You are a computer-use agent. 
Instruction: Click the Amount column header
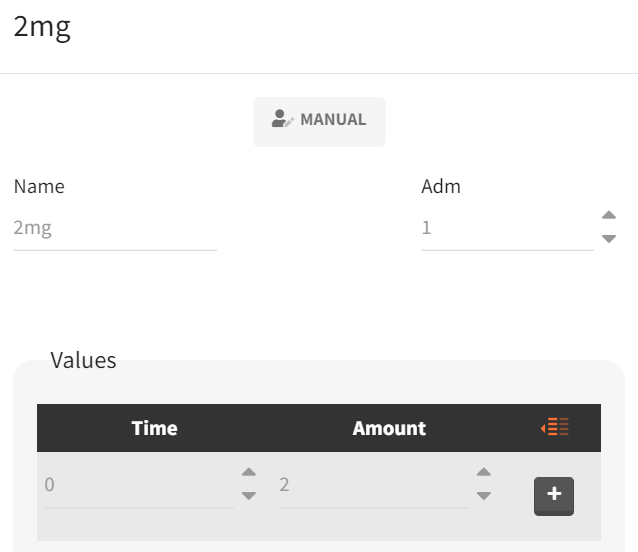pos(389,428)
